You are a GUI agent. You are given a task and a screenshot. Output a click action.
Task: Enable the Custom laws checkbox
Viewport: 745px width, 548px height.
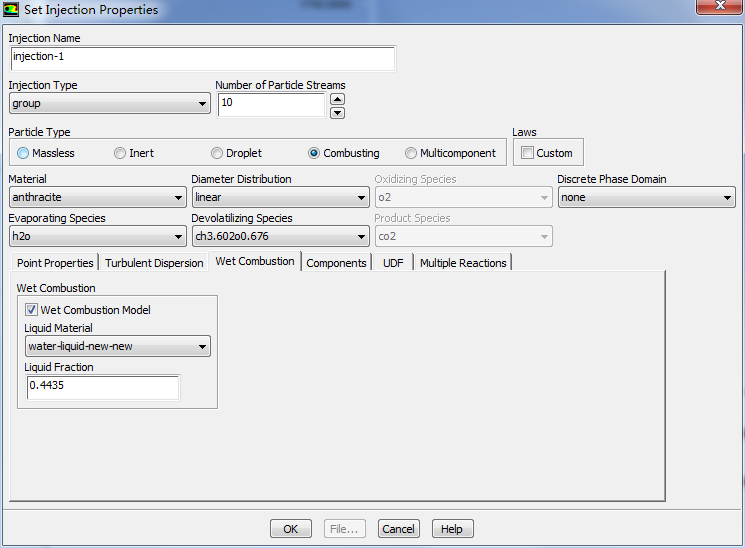[x=527, y=153]
